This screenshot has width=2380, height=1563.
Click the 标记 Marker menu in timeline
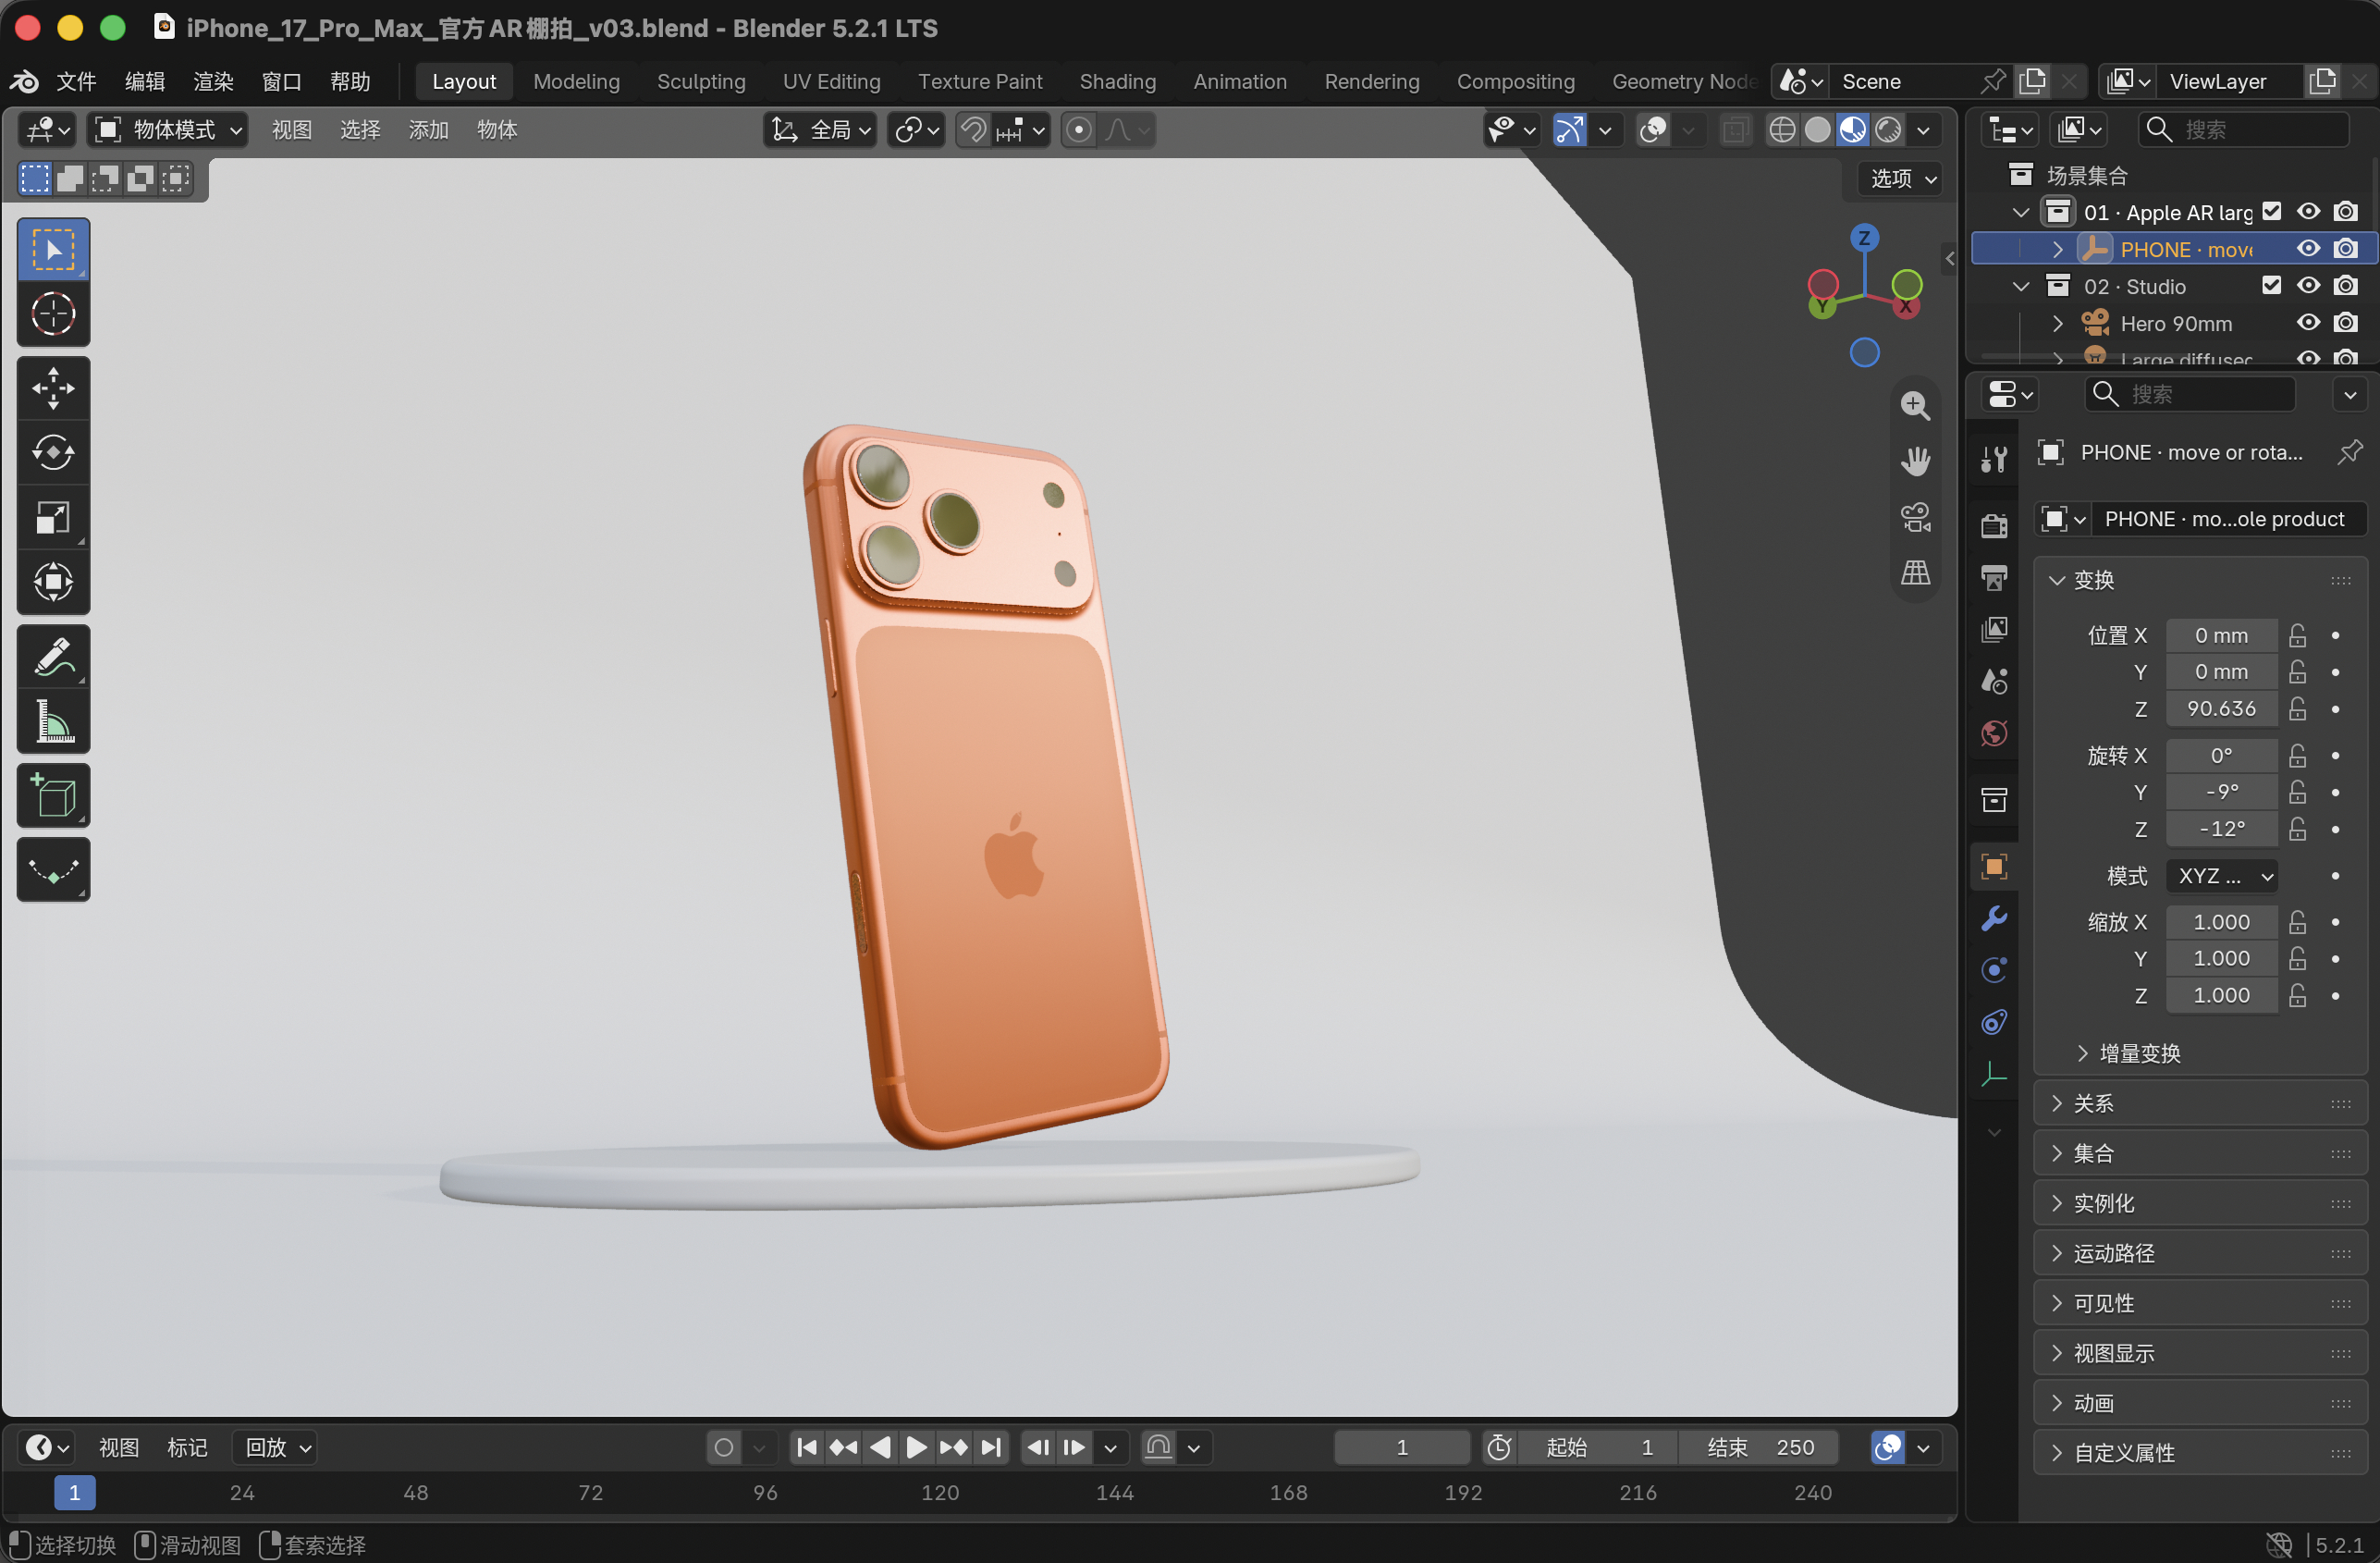[x=187, y=1447]
